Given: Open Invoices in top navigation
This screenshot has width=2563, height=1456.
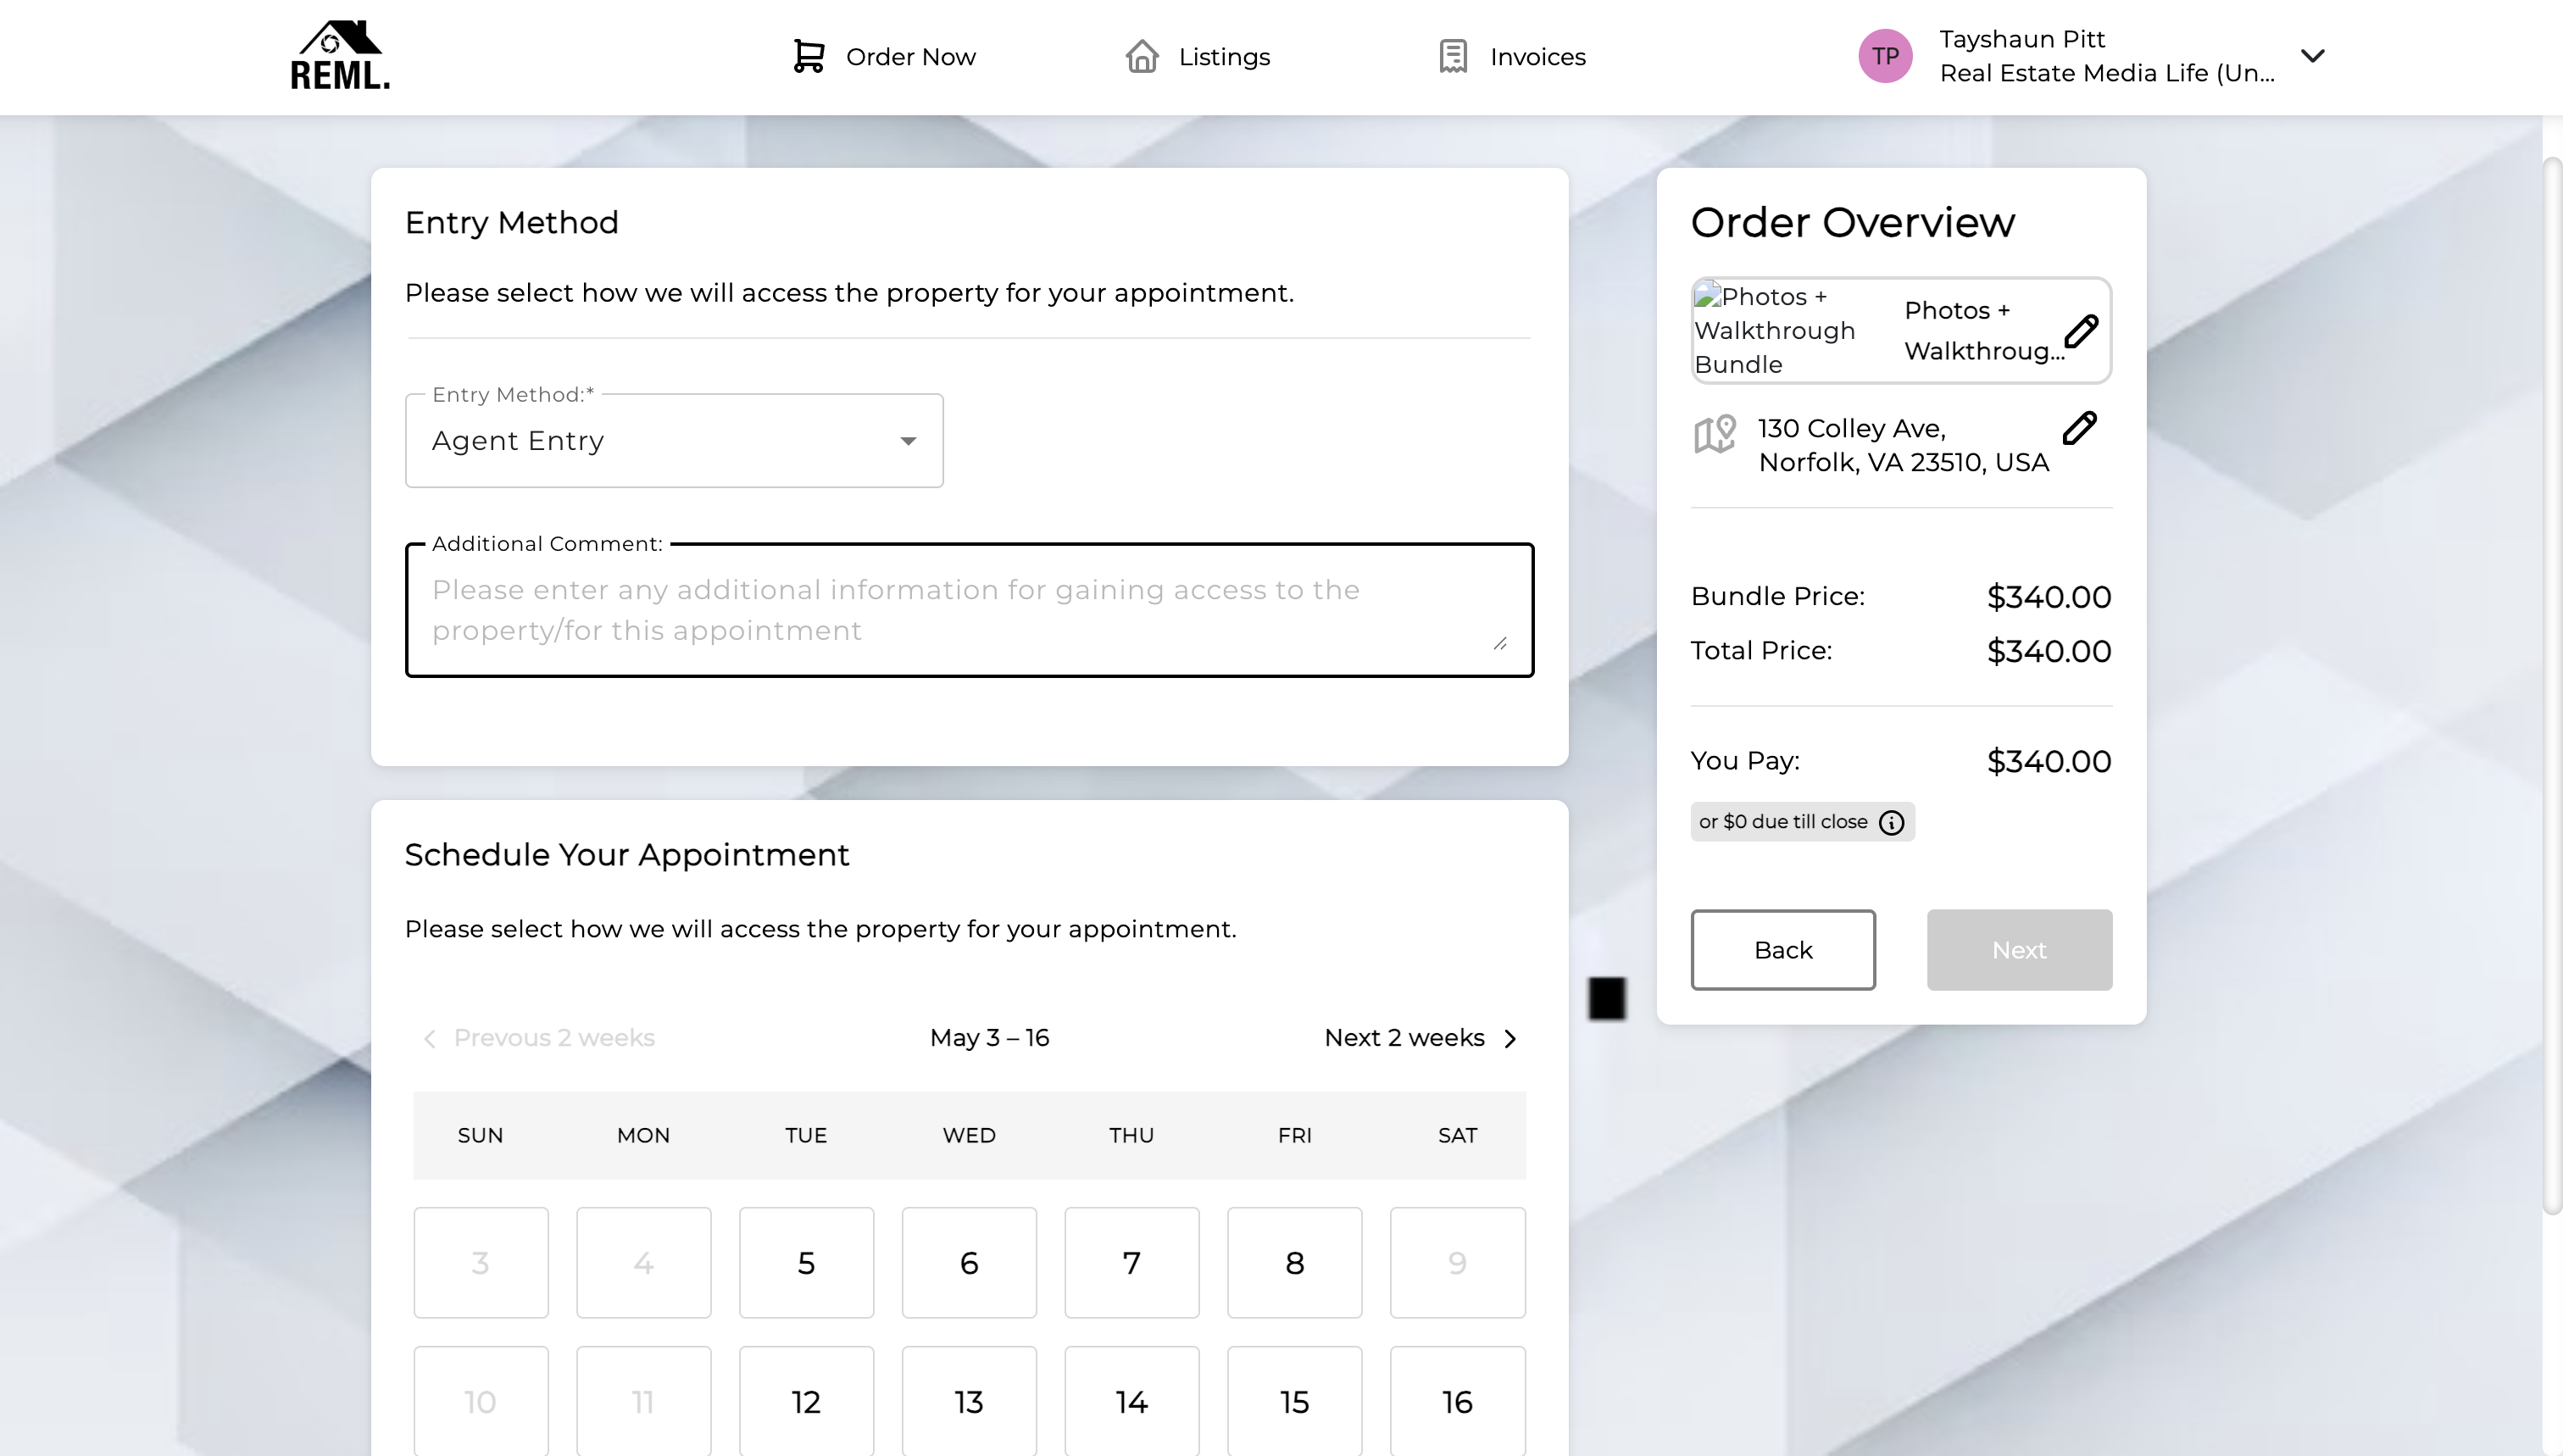Looking at the screenshot, I should point(1512,56).
